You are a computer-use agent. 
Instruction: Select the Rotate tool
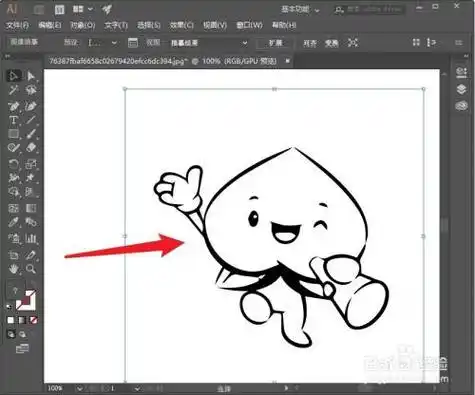[x=13, y=164]
